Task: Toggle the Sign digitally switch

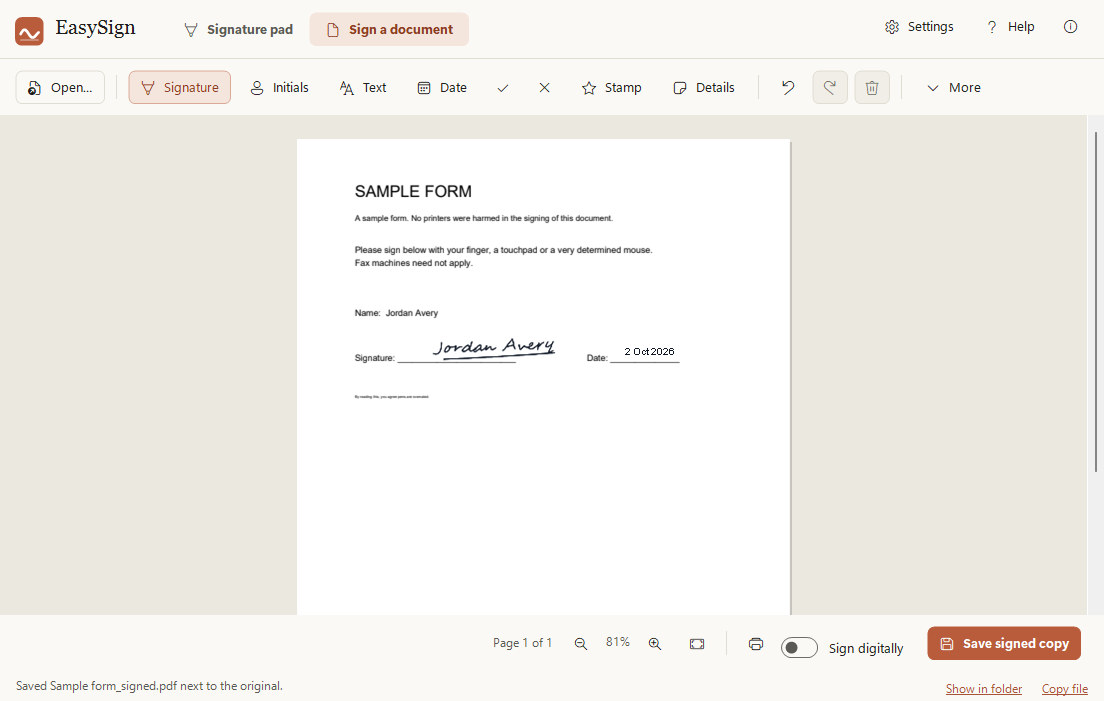Action: click(x=799, y=648)
